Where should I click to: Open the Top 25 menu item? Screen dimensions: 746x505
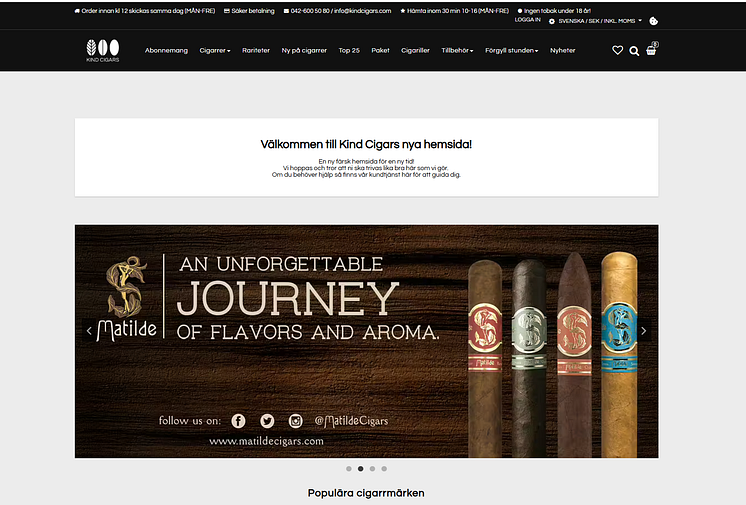coord(349,50)
